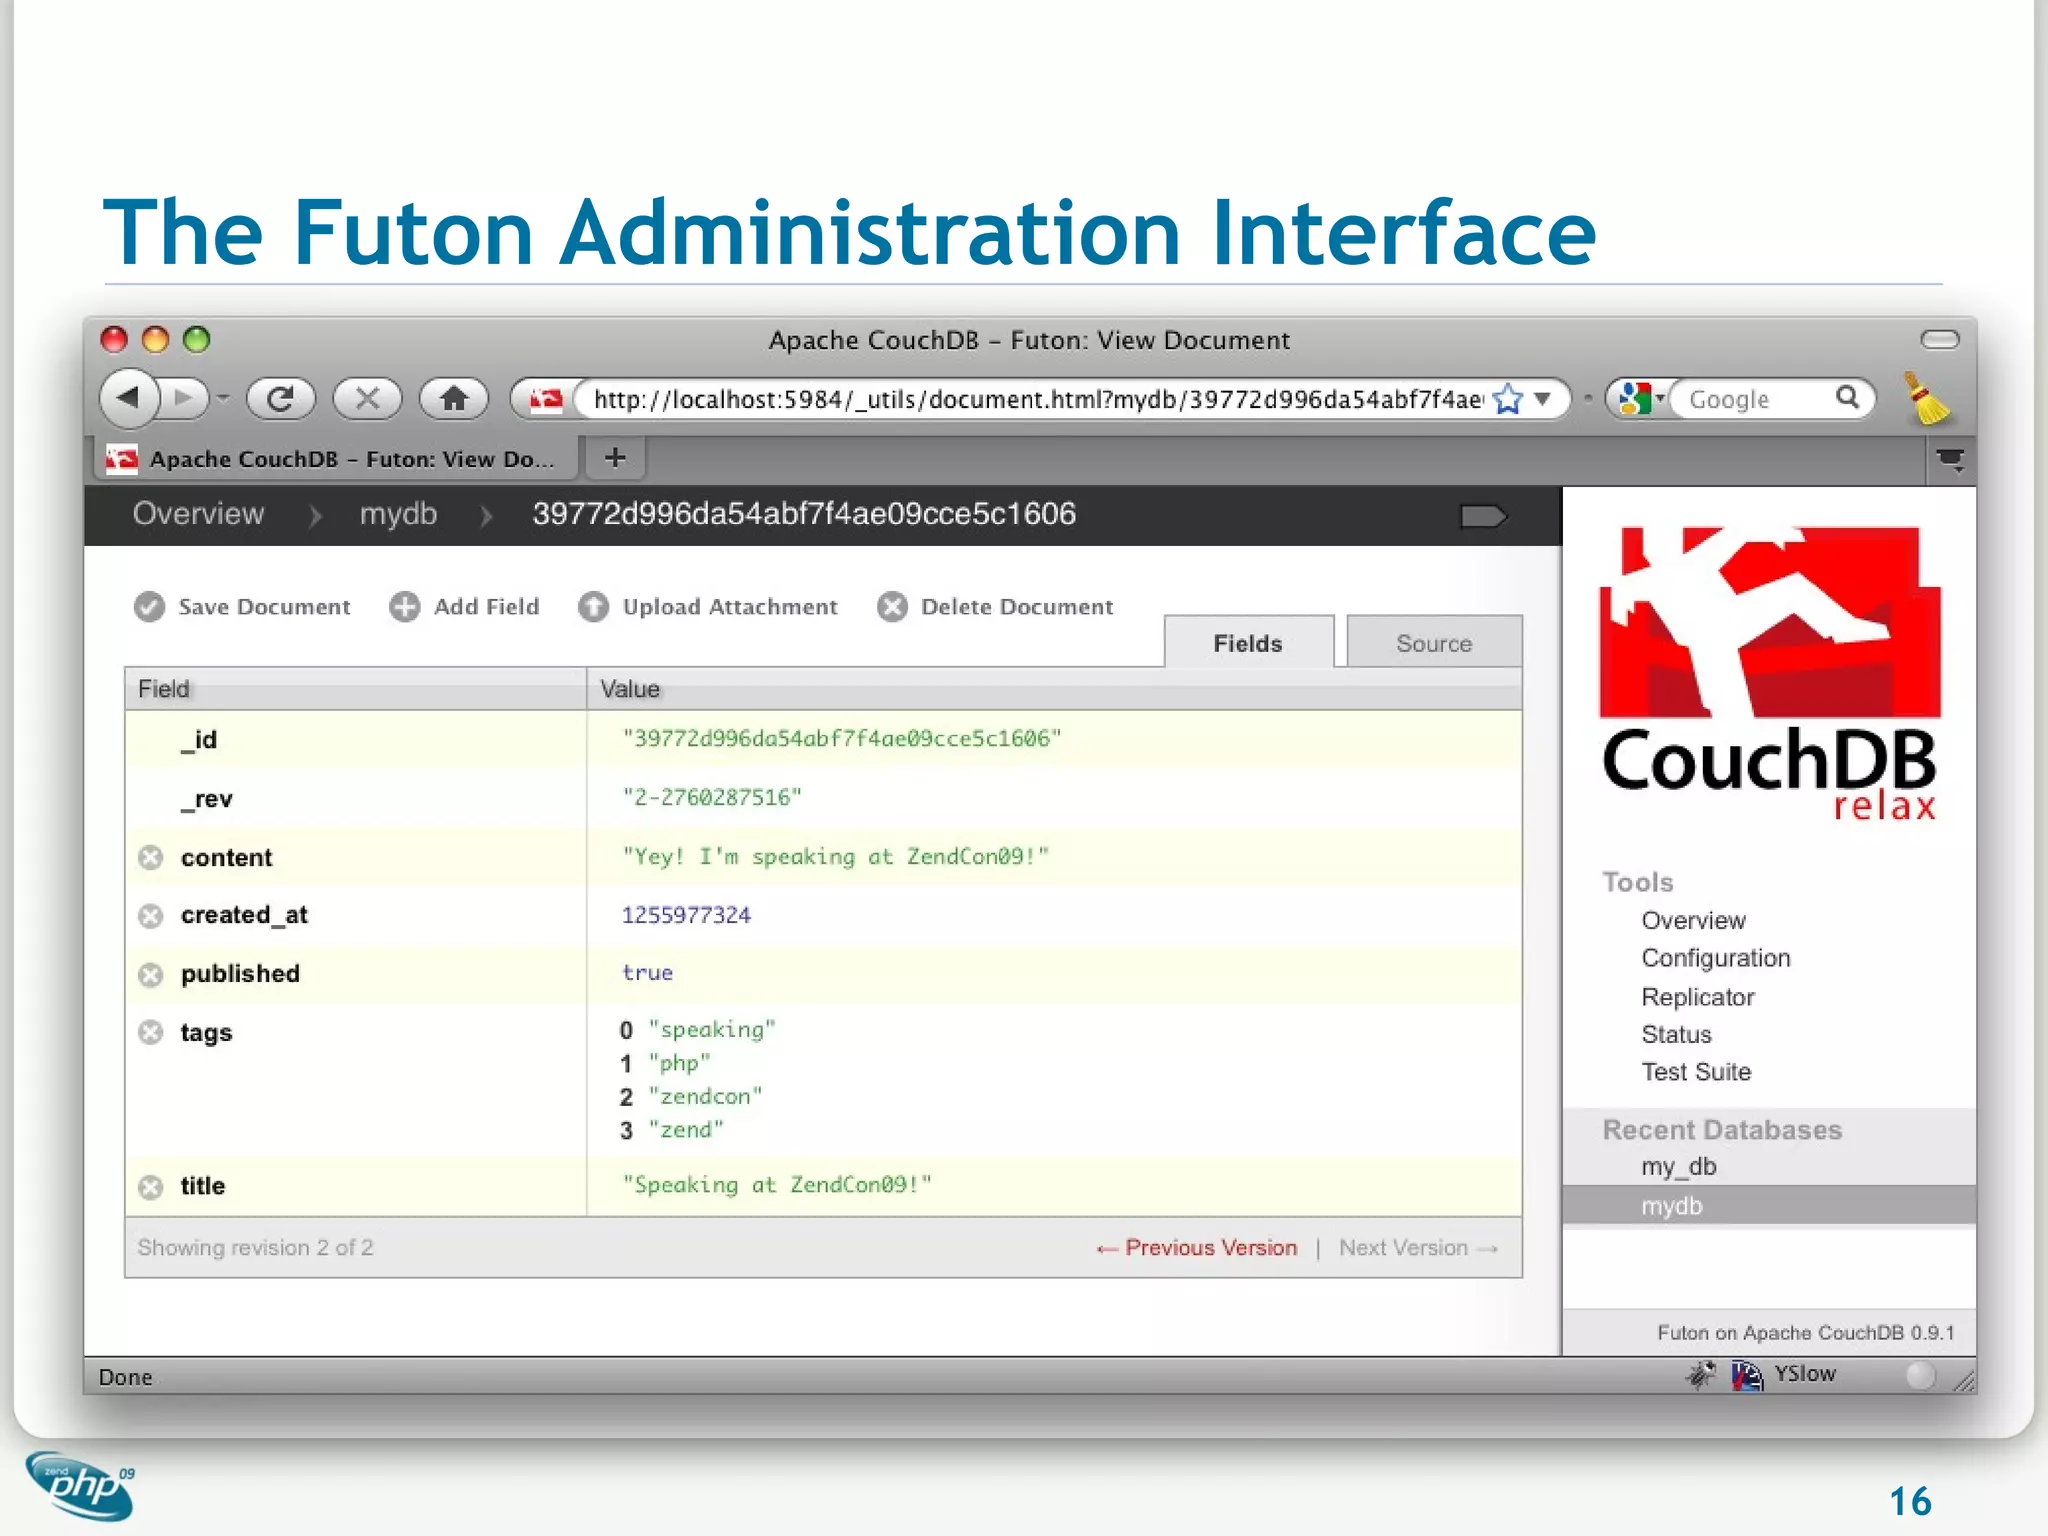Image resolution: width=2048 pixels, height=1536 pixels.
Task: Click Next Version link
Action: pyautogui.click(x=1419, y=1248)
